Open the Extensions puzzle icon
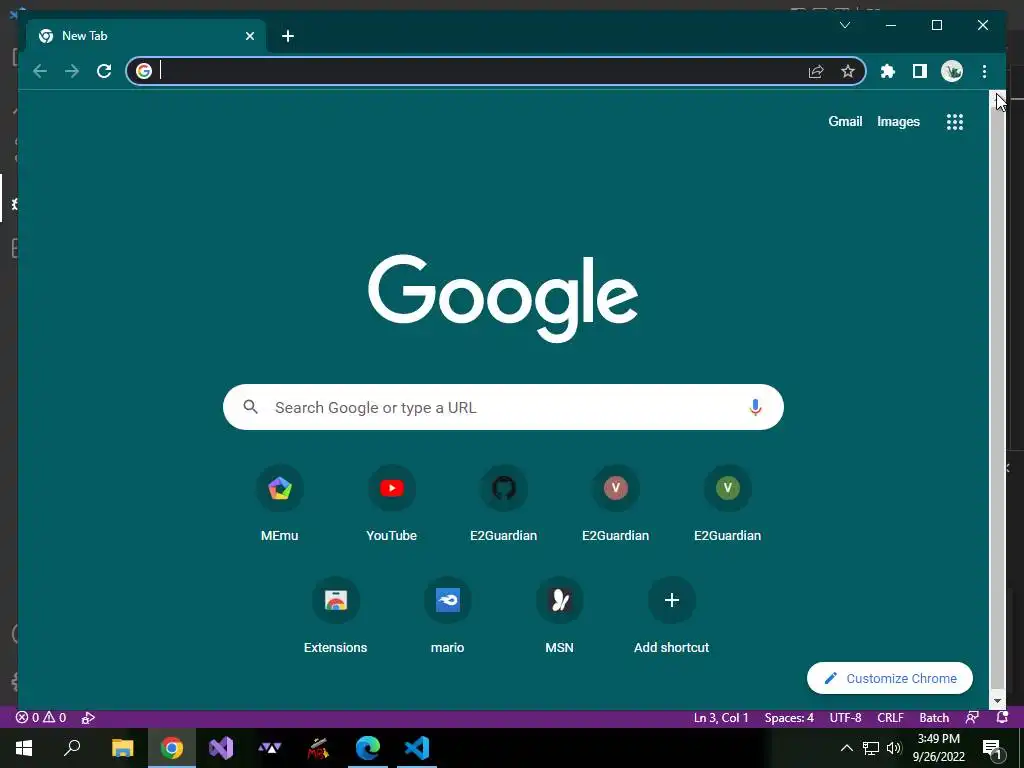 coord(888,71)
